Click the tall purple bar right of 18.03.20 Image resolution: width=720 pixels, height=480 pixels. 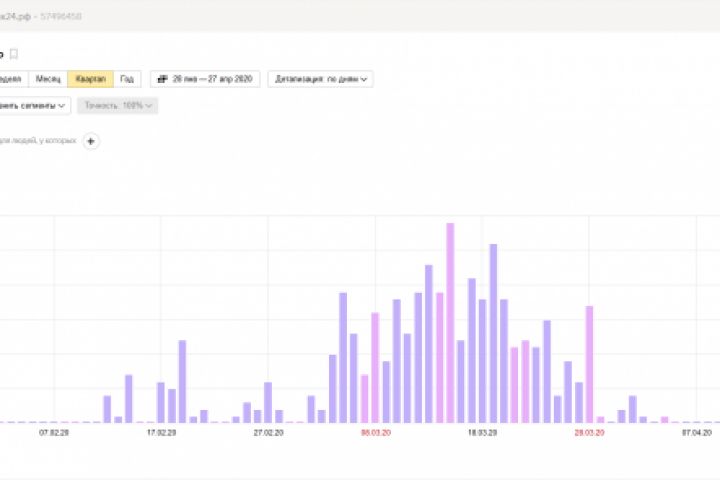(x=493, y=333)
